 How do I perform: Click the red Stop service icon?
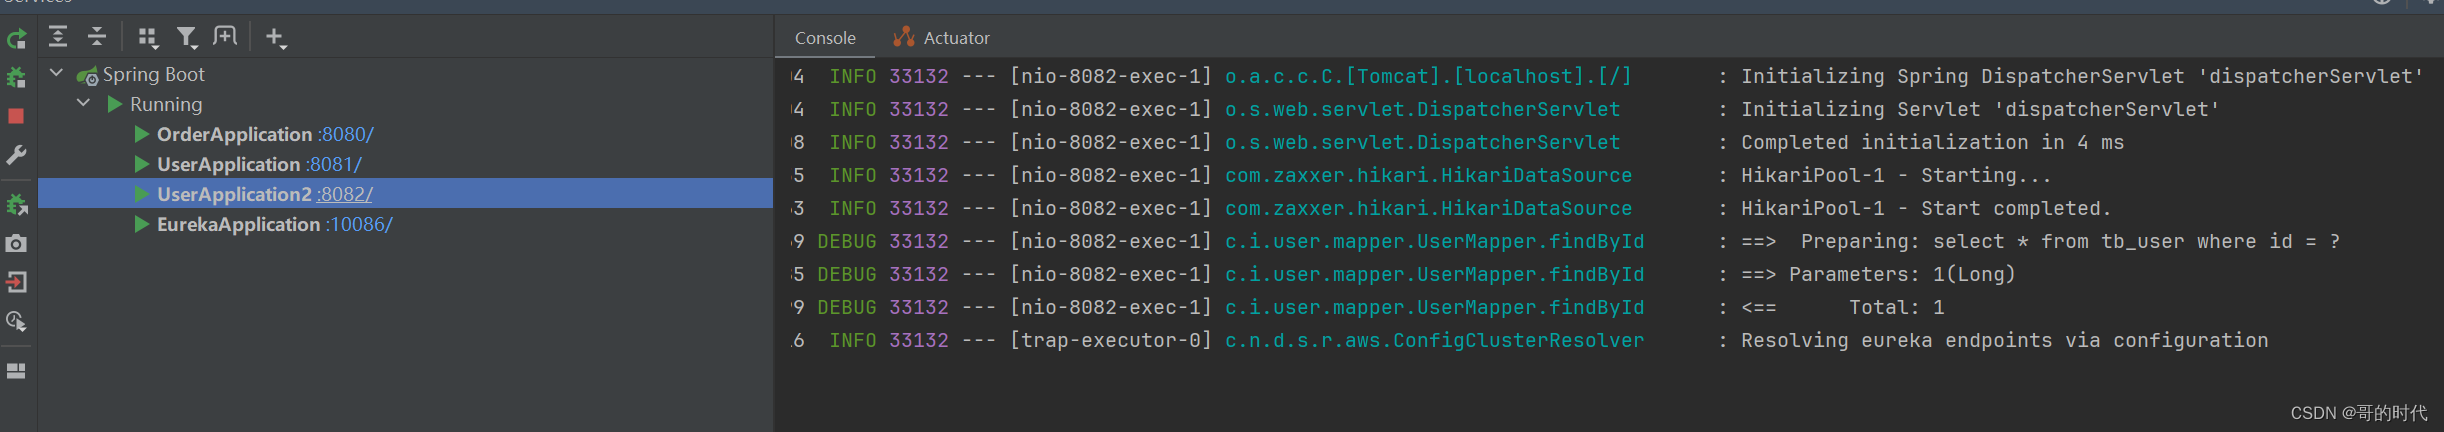(x=16, y=116)
